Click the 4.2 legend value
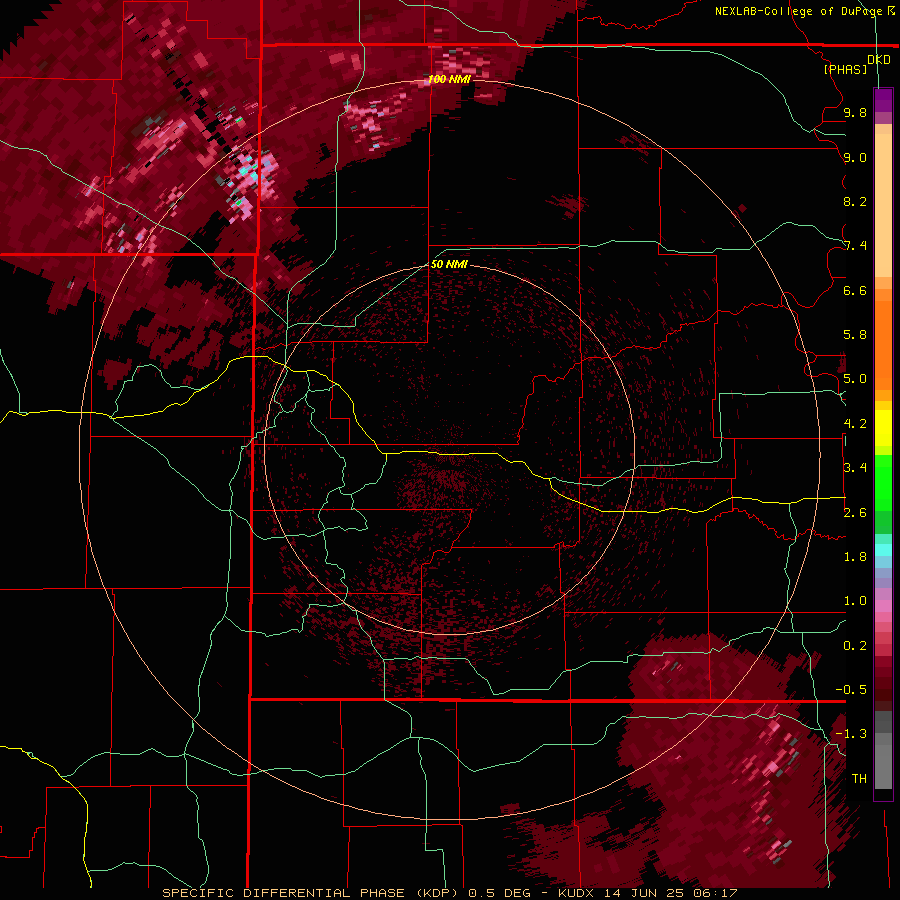This screenshot has height=900, width=900. [855, 424]
